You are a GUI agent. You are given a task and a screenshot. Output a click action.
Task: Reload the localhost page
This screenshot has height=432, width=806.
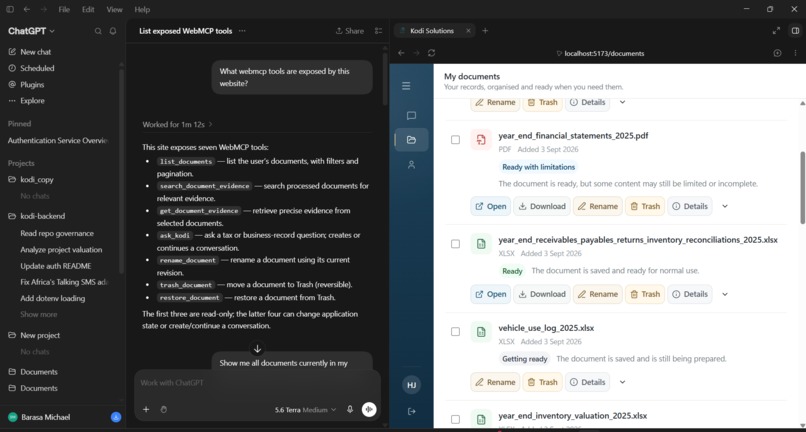pyautogui.click(x=431, y=53)
